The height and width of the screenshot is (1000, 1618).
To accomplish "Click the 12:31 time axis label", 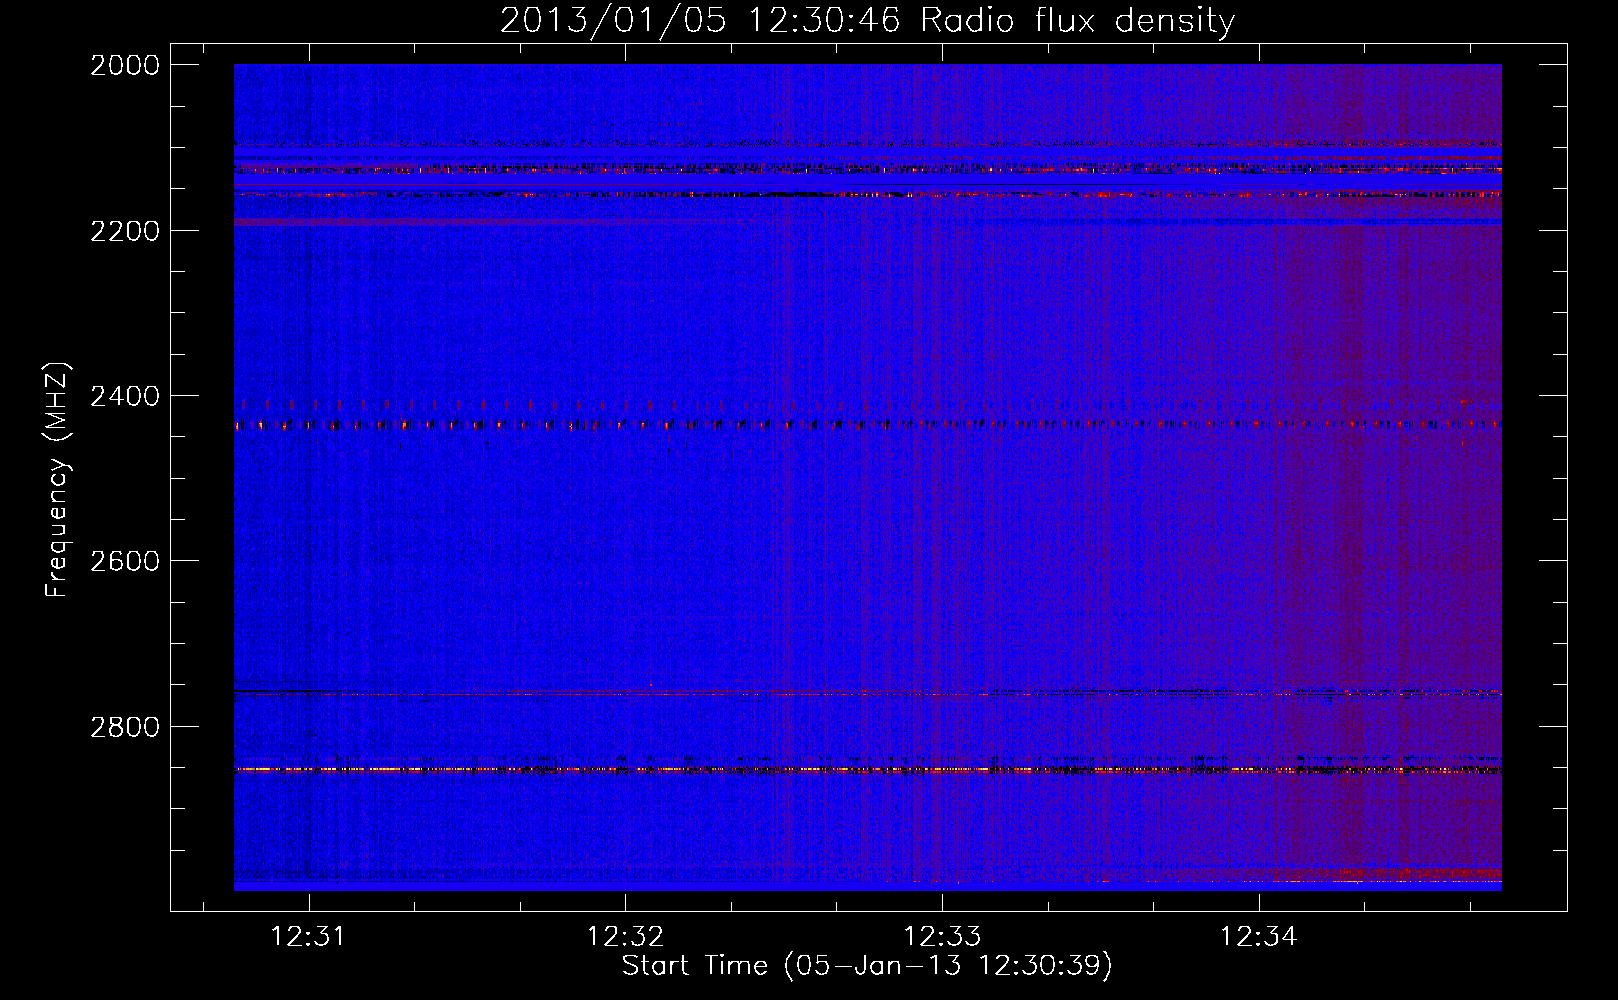I will pos(308,937).
